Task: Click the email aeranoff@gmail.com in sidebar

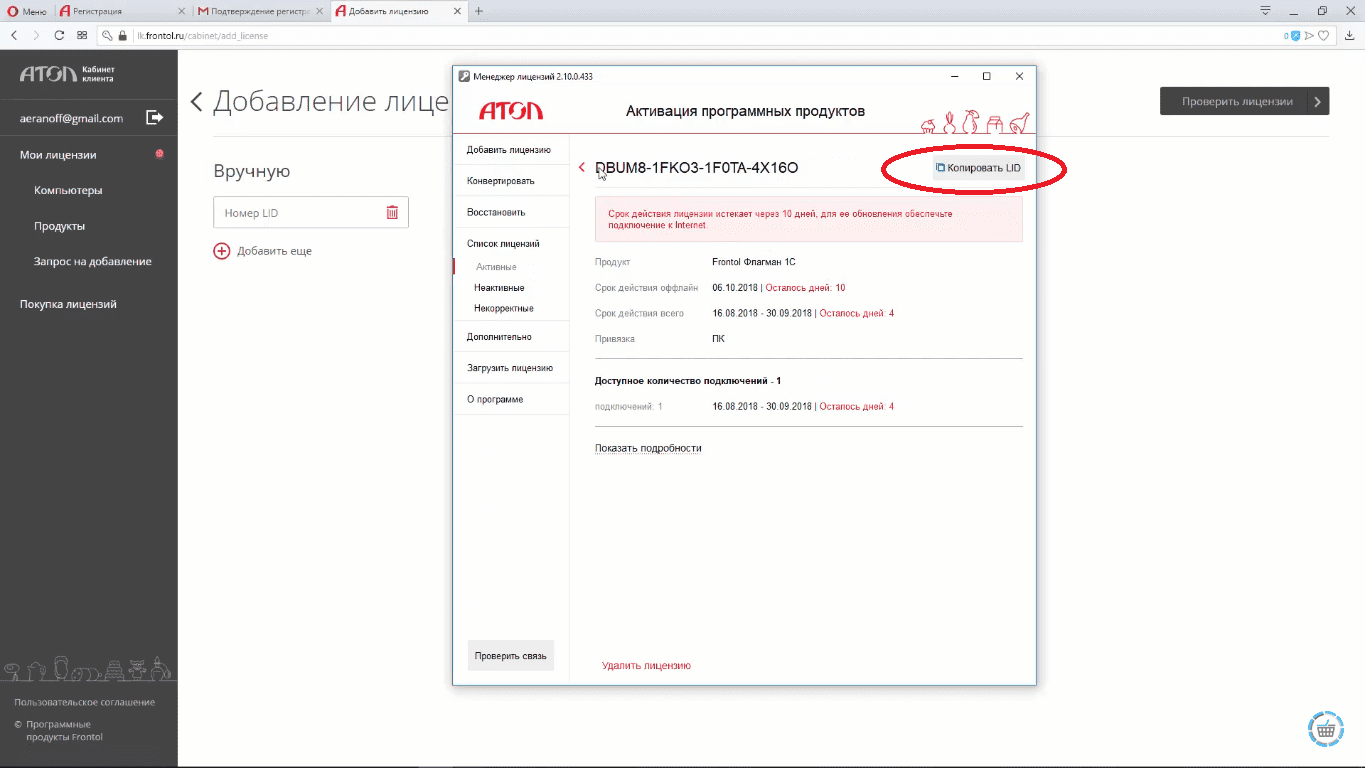Action: click(71, 118)
